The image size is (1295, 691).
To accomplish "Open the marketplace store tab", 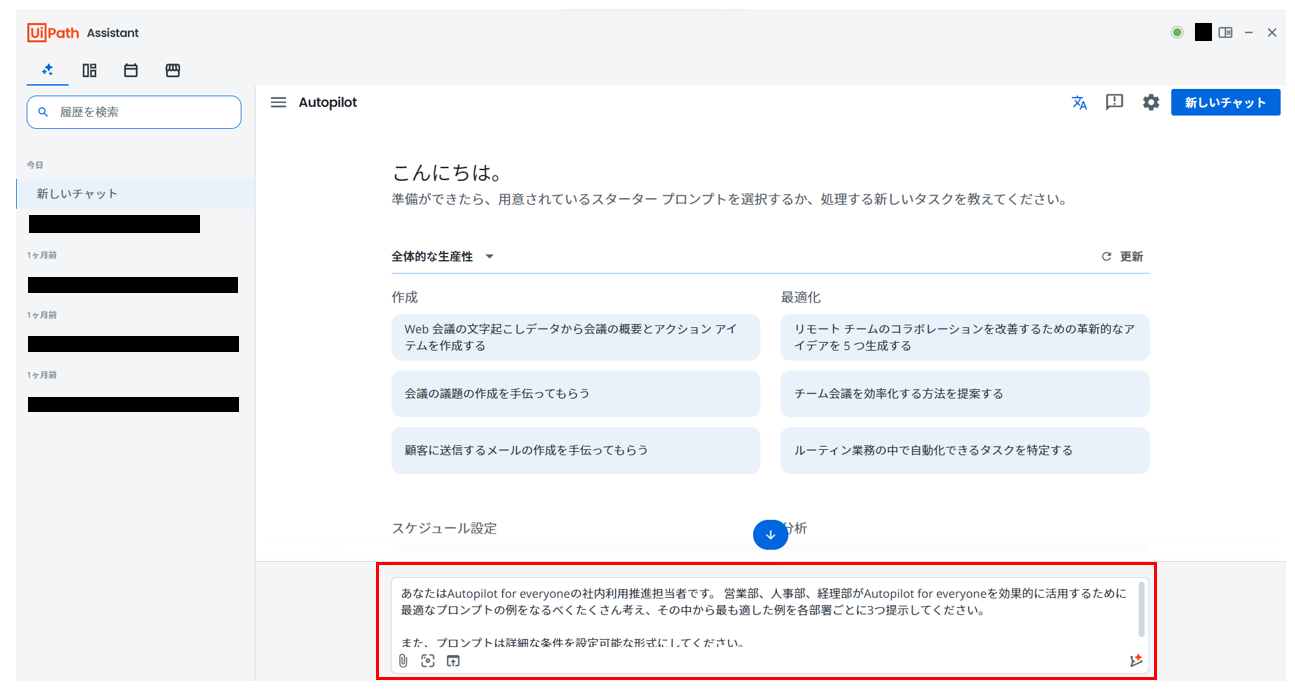I will 172,70.
